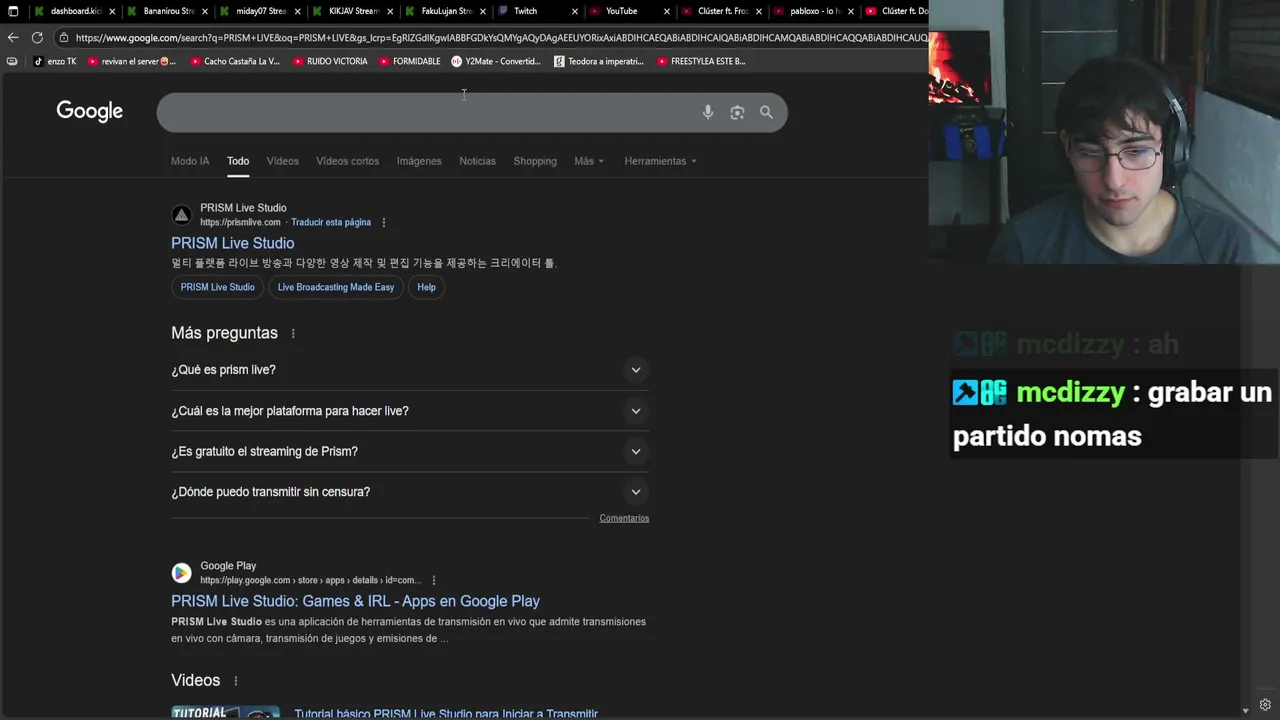Open the PRISM Live Studio result title link
Viewport: 1280px width, 720px height.
click(x=232, y=243)
